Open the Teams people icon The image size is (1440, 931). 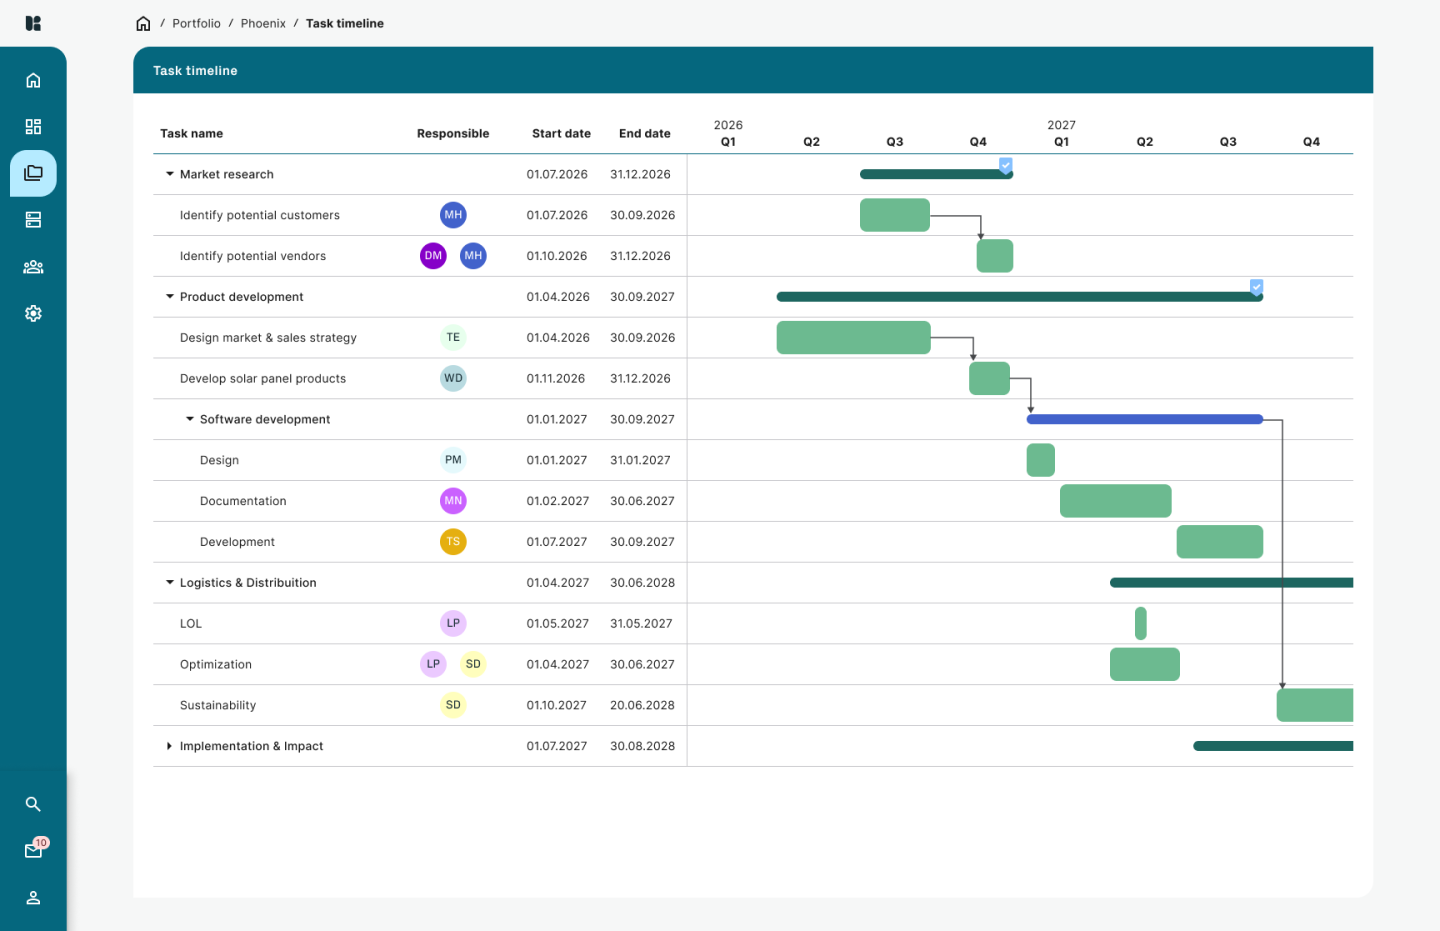tap(33, 266)
